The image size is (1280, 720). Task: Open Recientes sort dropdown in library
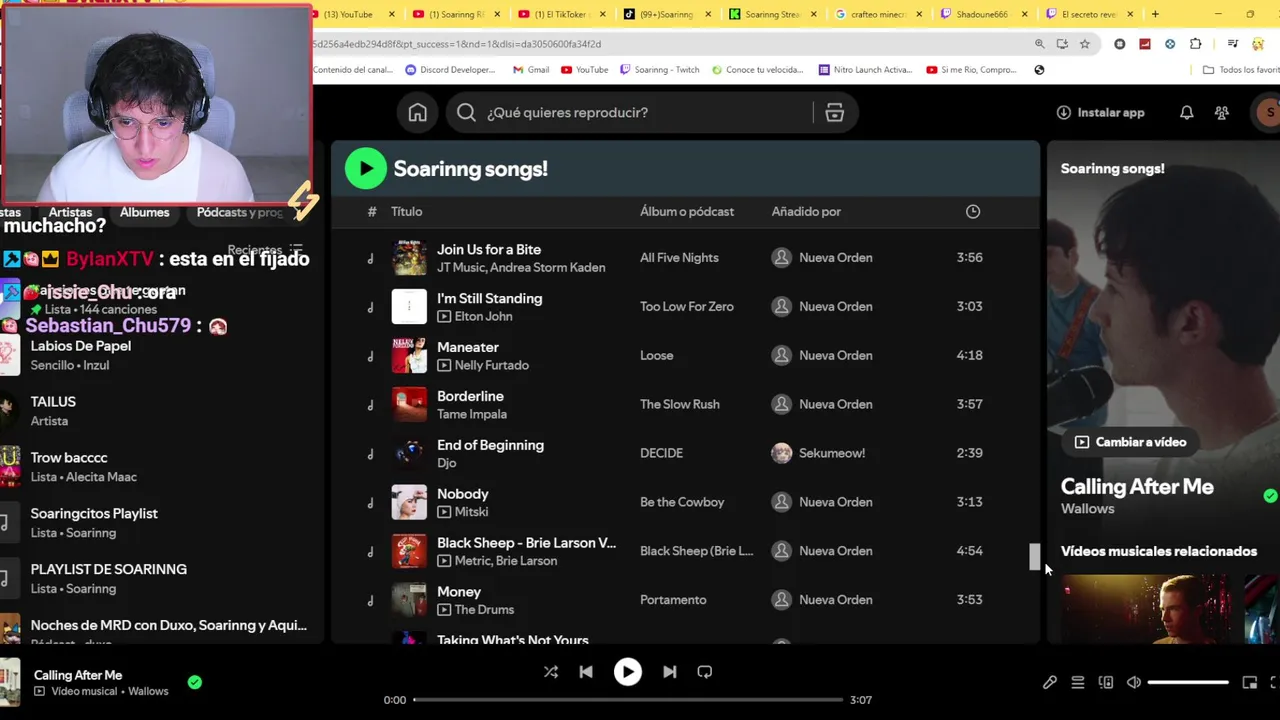[264, 249]
